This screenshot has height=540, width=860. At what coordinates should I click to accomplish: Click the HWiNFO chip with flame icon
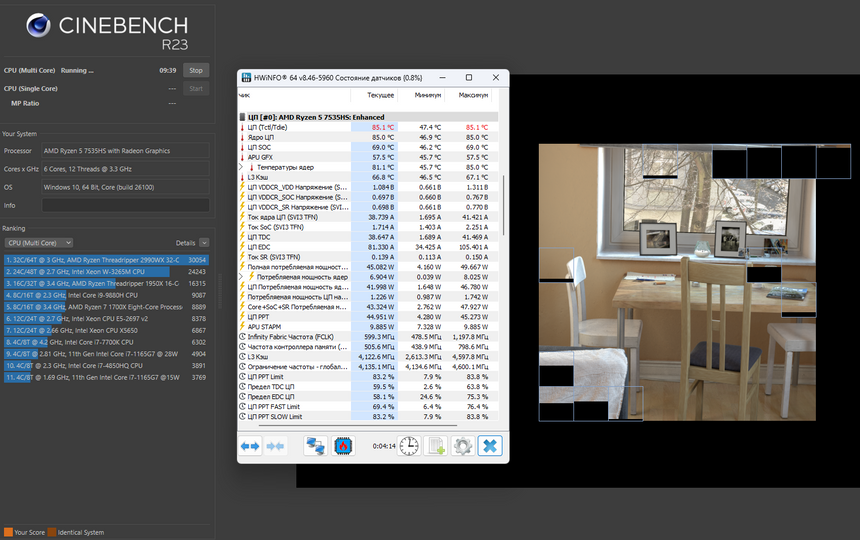tap(343, 446)
